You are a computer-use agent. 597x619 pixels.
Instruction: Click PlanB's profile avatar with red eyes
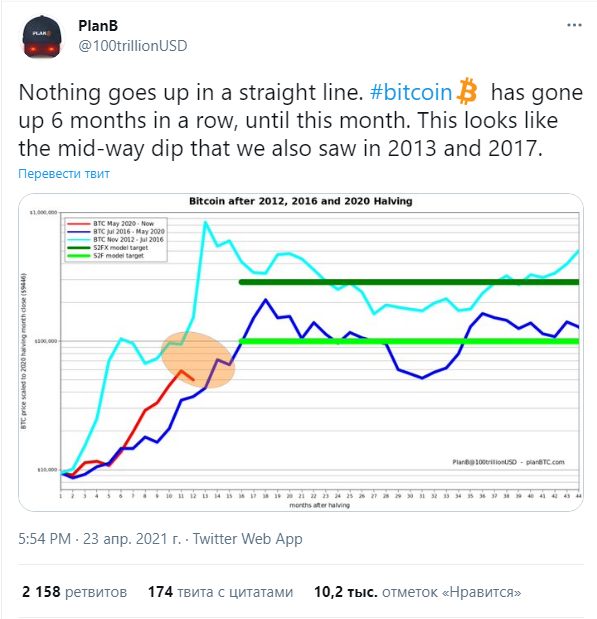(42, 37)
